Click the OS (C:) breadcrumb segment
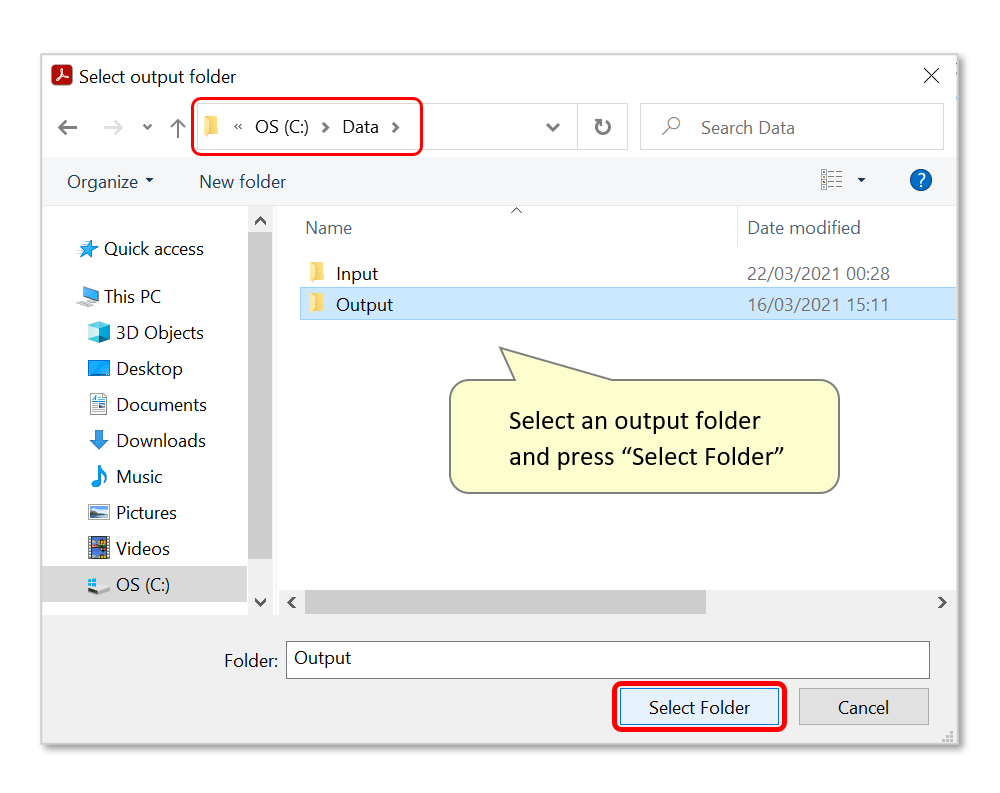The image size is (1000, 793). 282,127
